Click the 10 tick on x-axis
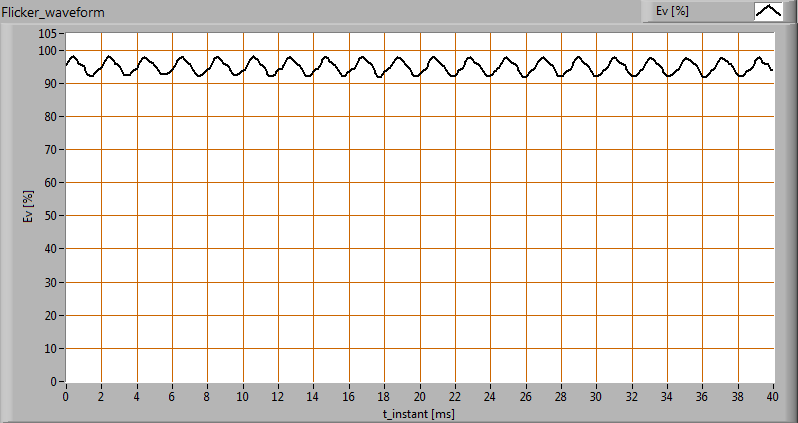The height and width of the screenshot is (423, 798). coord(243,396)
